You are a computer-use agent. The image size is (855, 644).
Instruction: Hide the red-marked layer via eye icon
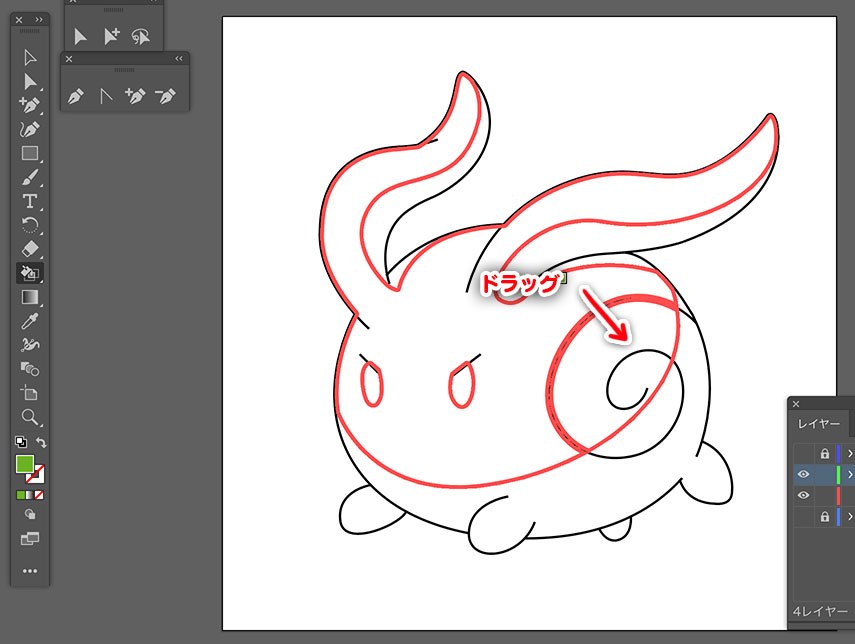(x=803, y=496)
